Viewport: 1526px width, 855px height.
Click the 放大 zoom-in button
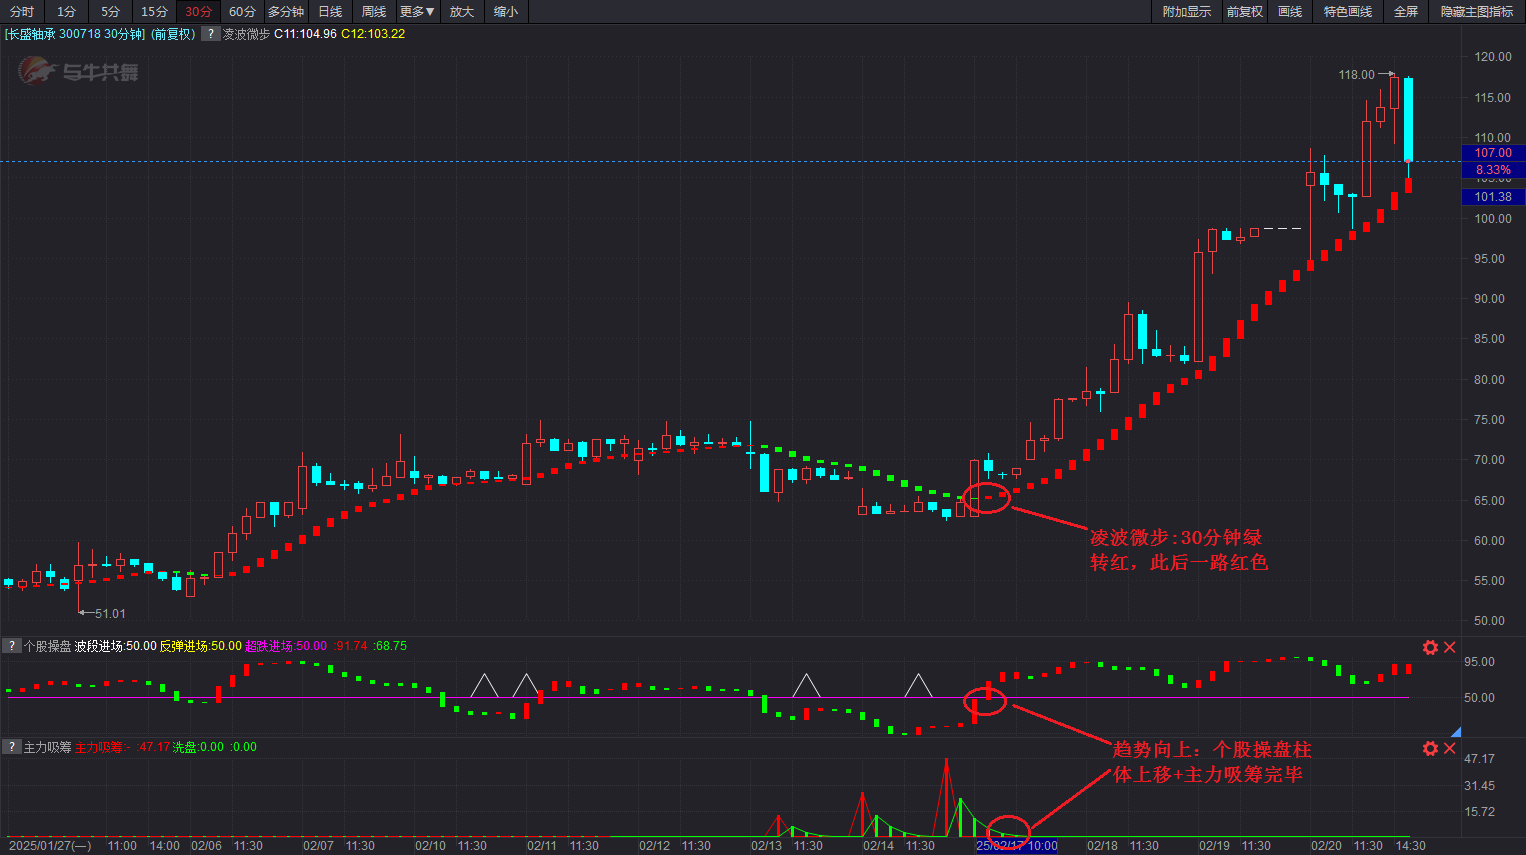click(x=462, y=12)
